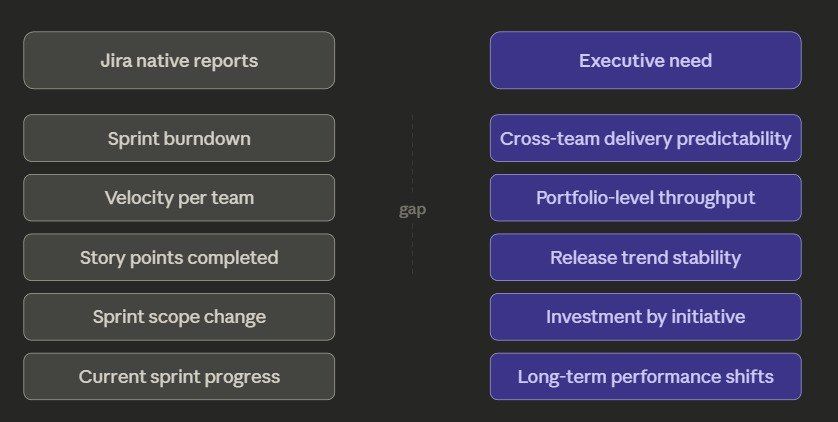Click the Current sprint progress box
Image resolution: width=838 pixels, height=422 pixels.
(x=179, y=377)
